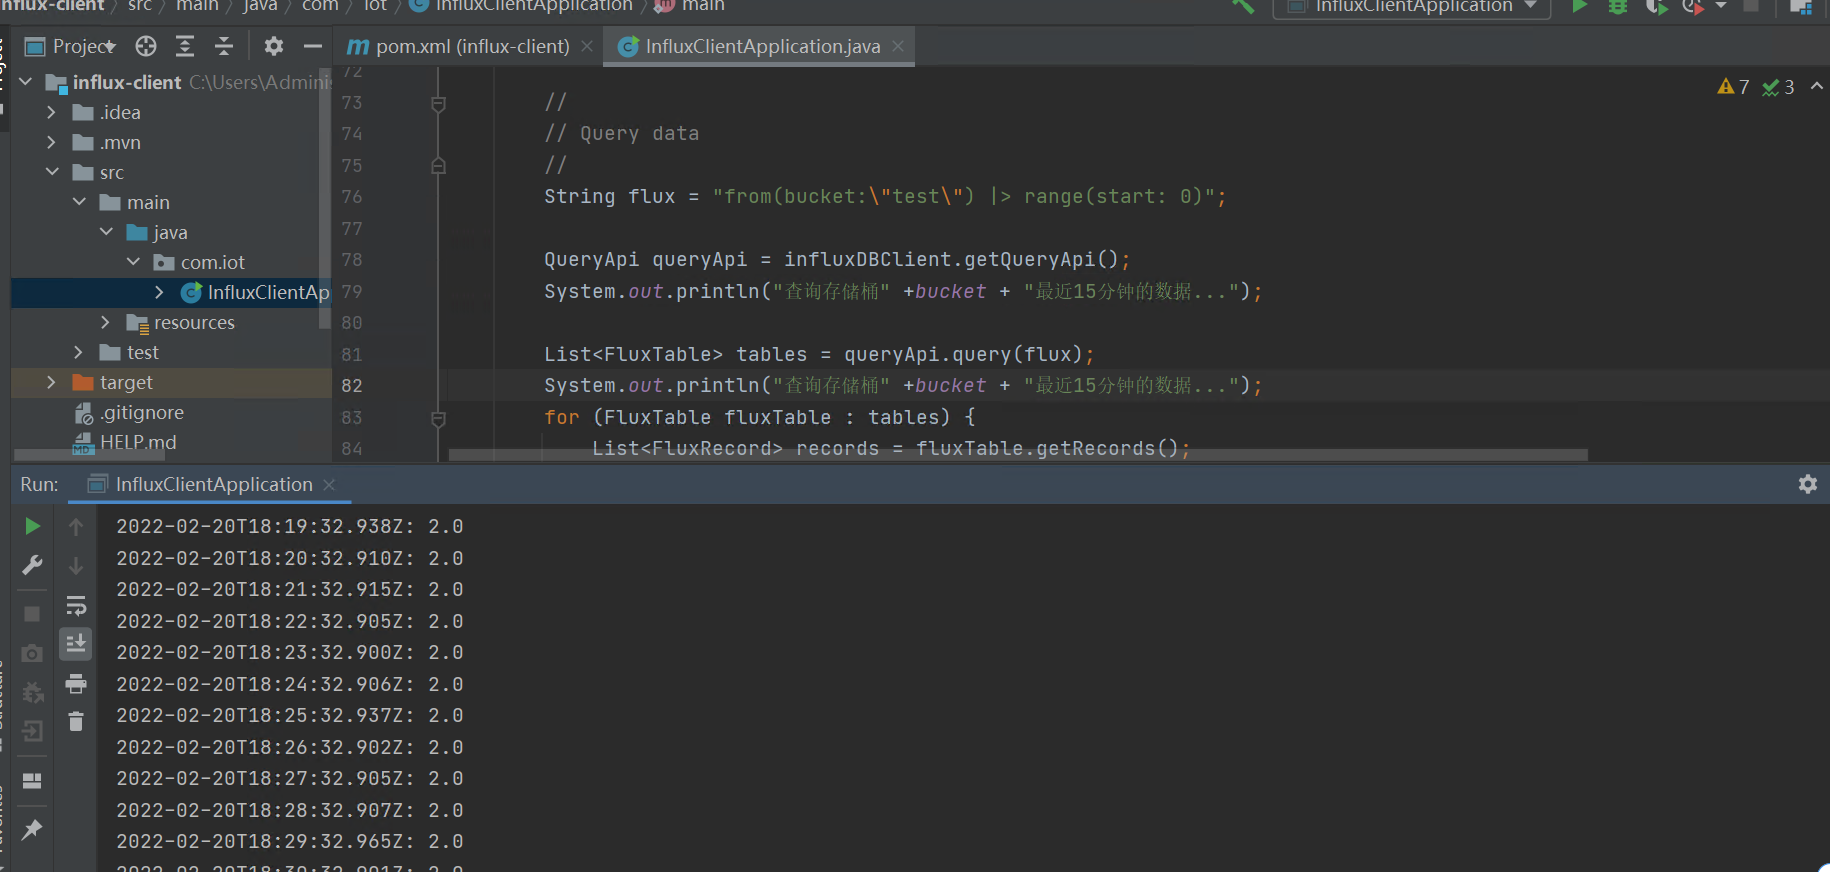Print console output with printer icon
Screen dimensions: 1830x872
click(76, 684)
